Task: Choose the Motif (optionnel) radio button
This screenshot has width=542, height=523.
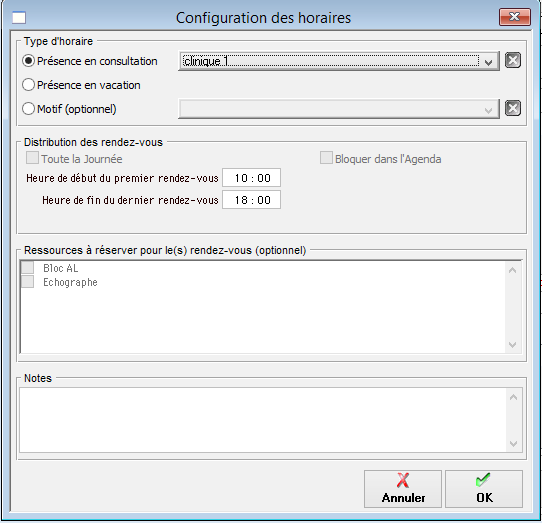Action: (x=28, y=109)
